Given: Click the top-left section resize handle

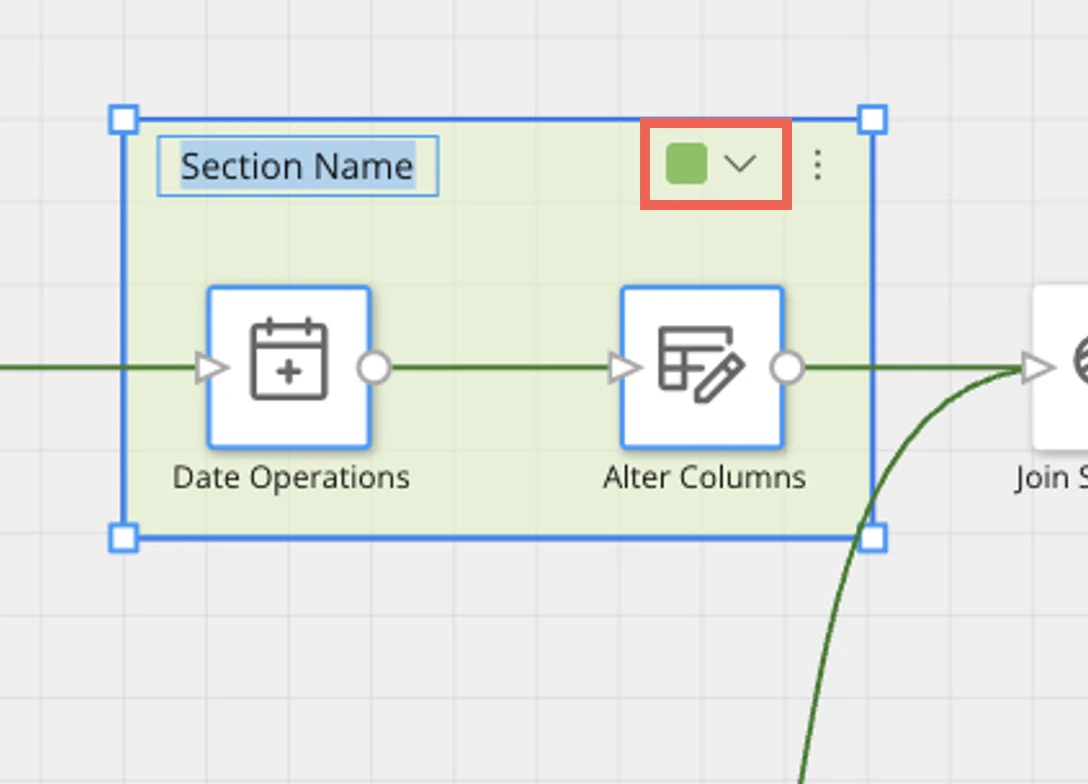Looking at the screenshot, I should coord(124,119).
